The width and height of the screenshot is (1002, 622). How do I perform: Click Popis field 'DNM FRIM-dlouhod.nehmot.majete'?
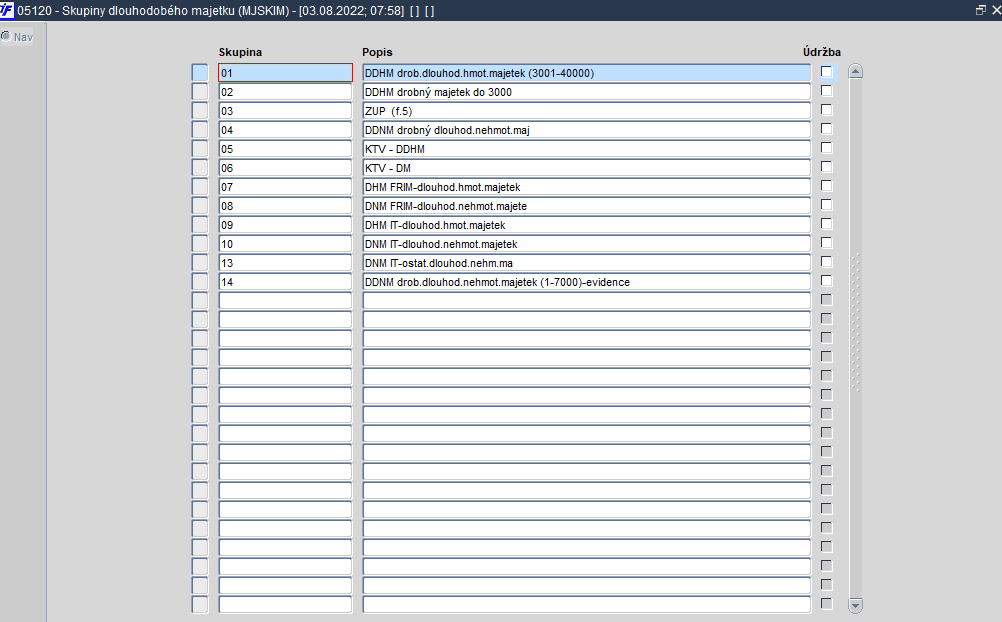point(587,206)
